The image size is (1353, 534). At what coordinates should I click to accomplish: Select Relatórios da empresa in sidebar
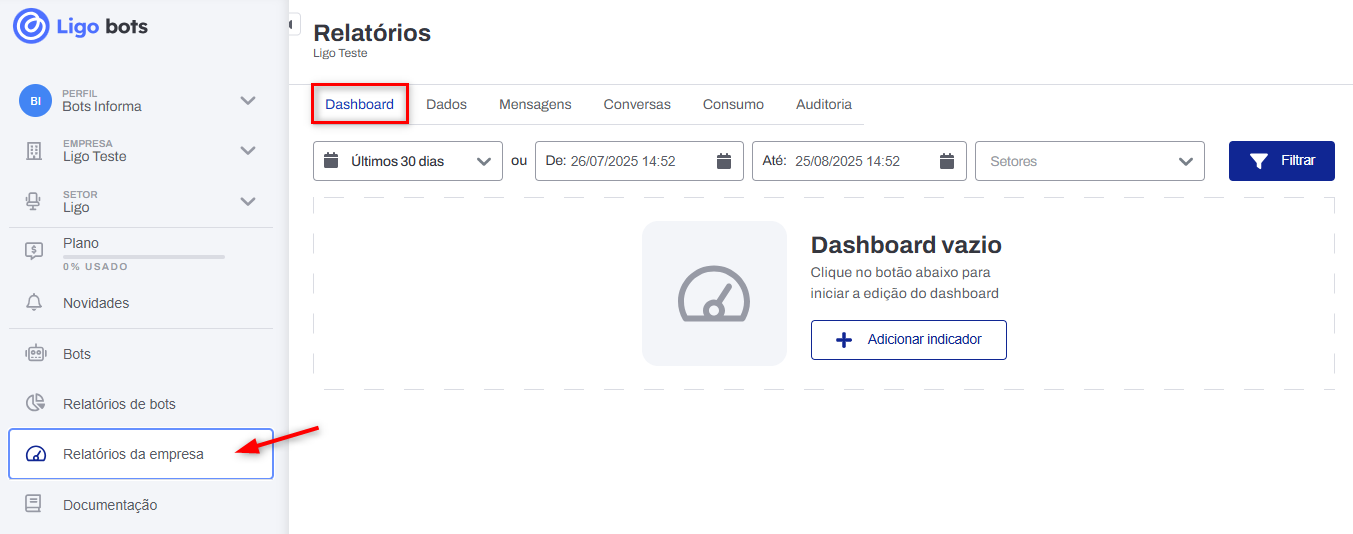click(140, 454)
